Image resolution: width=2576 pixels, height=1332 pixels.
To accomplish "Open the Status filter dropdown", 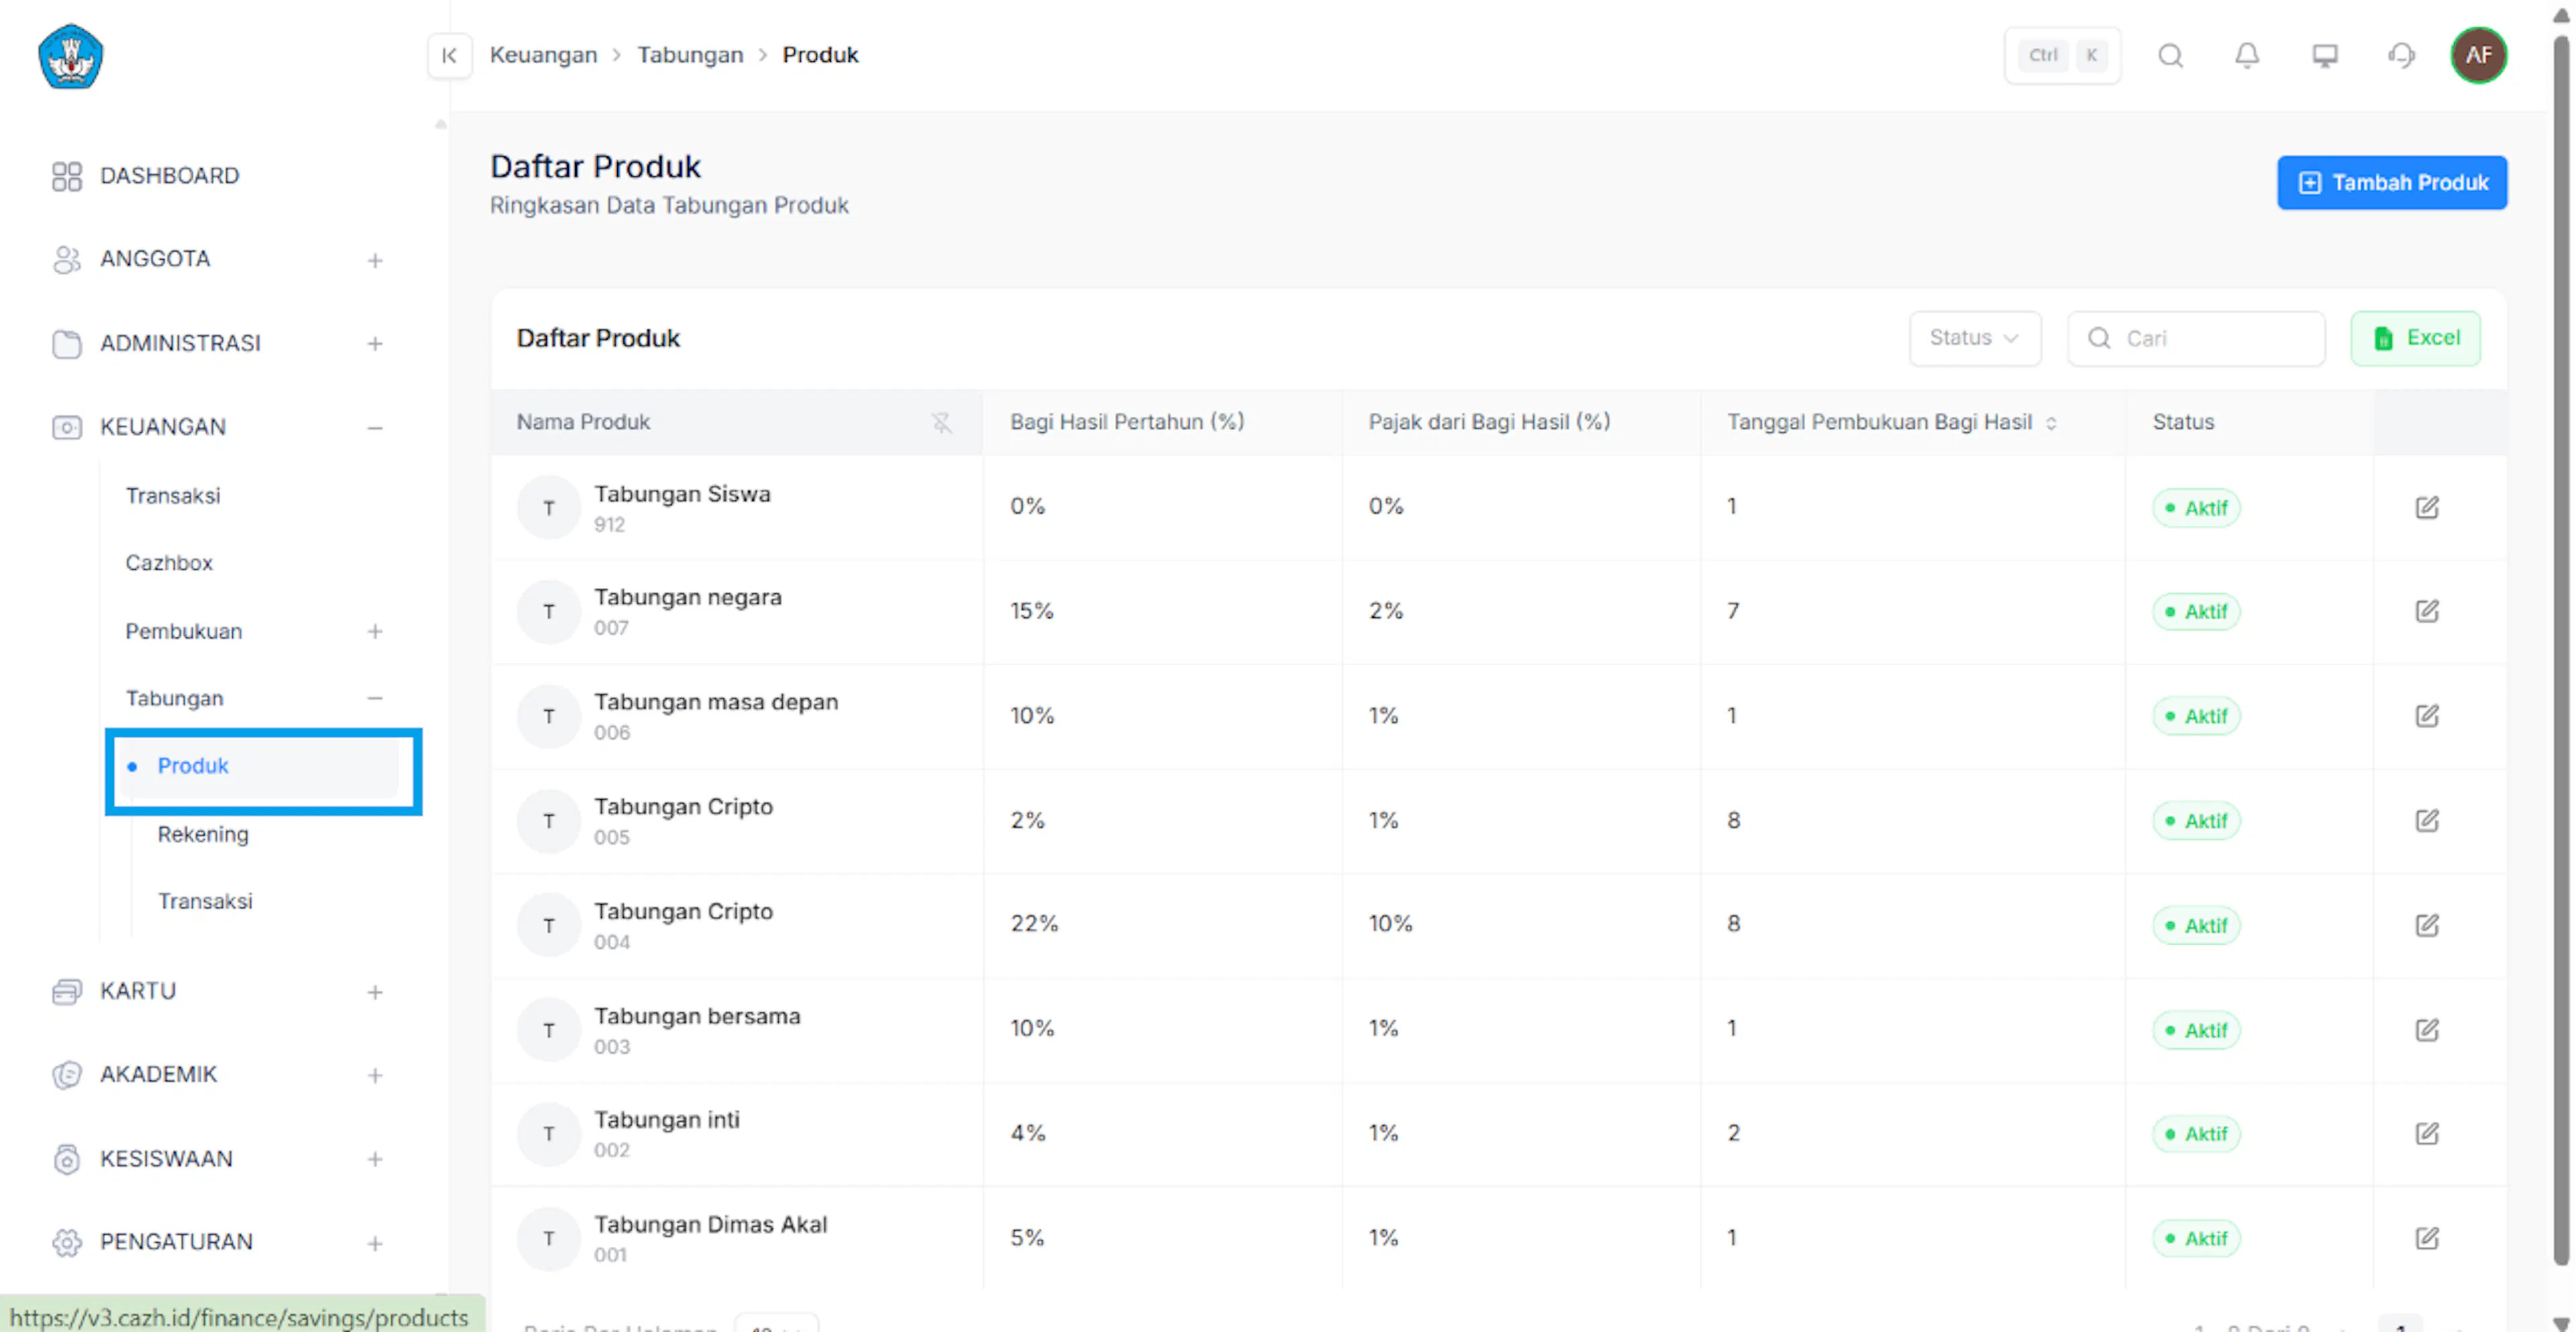I will (1974, 338).
